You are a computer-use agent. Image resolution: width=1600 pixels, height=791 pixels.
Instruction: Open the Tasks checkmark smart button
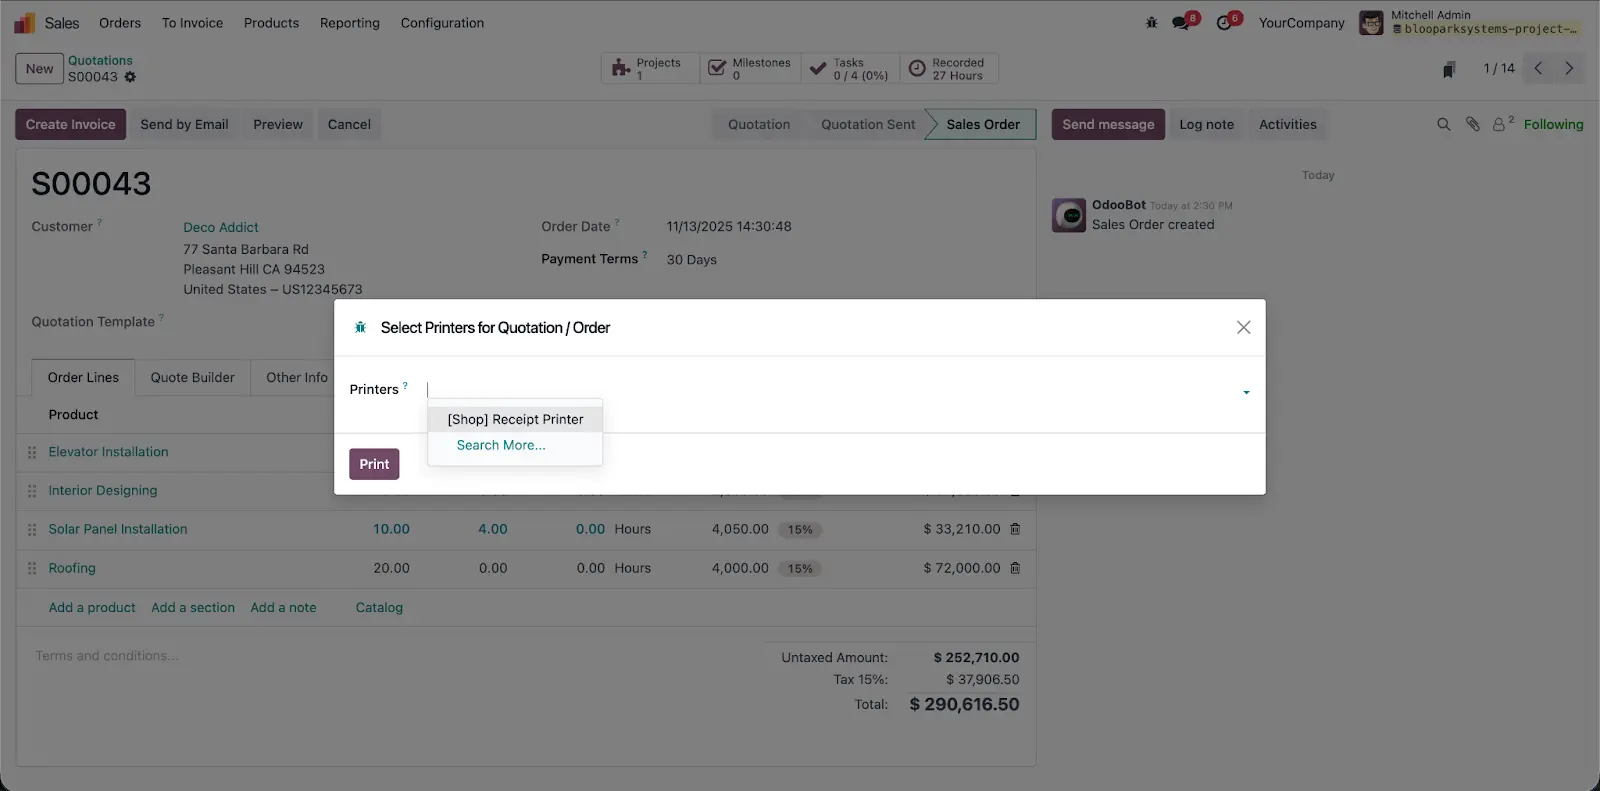pyautogui.click(x=850, y=68)
